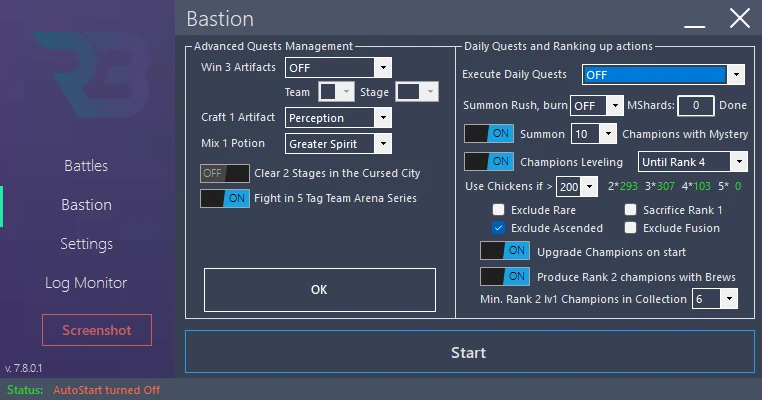Image resolution: width=762 pixels, height=400 pixels.
Task: Open the Battles section
Action: pos(86,166)
